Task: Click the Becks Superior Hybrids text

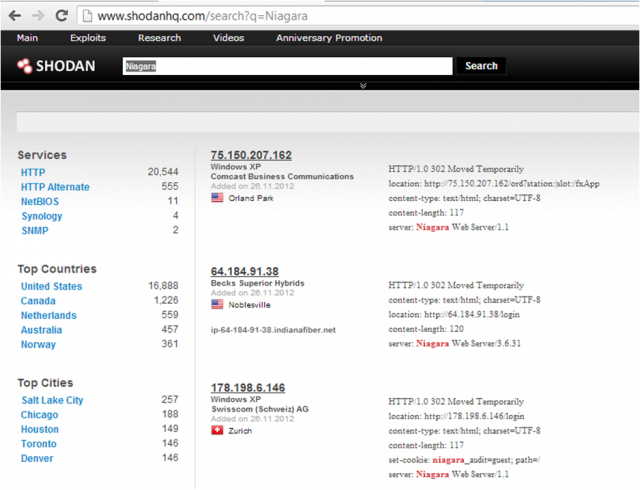Action: pos(258,283)
